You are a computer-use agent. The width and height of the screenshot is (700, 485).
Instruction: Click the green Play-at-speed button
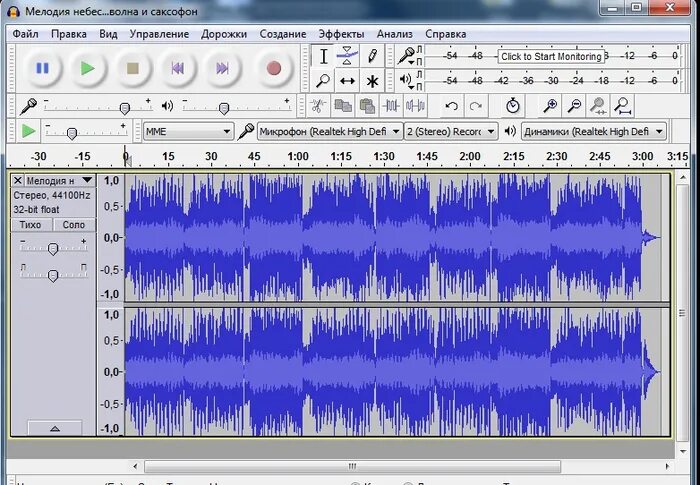[x=29, y=131]
